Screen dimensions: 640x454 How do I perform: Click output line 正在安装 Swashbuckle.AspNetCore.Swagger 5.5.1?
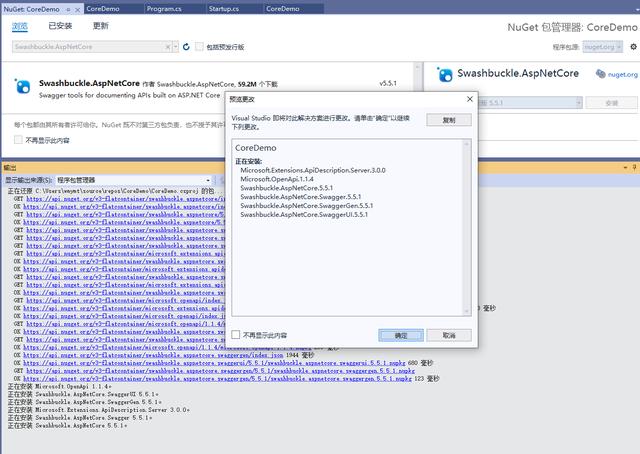coord(80,418)
